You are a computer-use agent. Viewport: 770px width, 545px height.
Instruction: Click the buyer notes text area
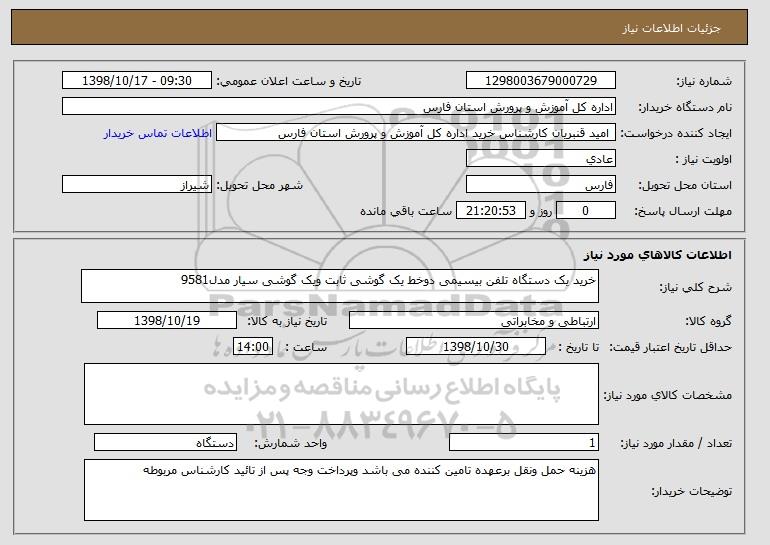(x=341, y=490)
